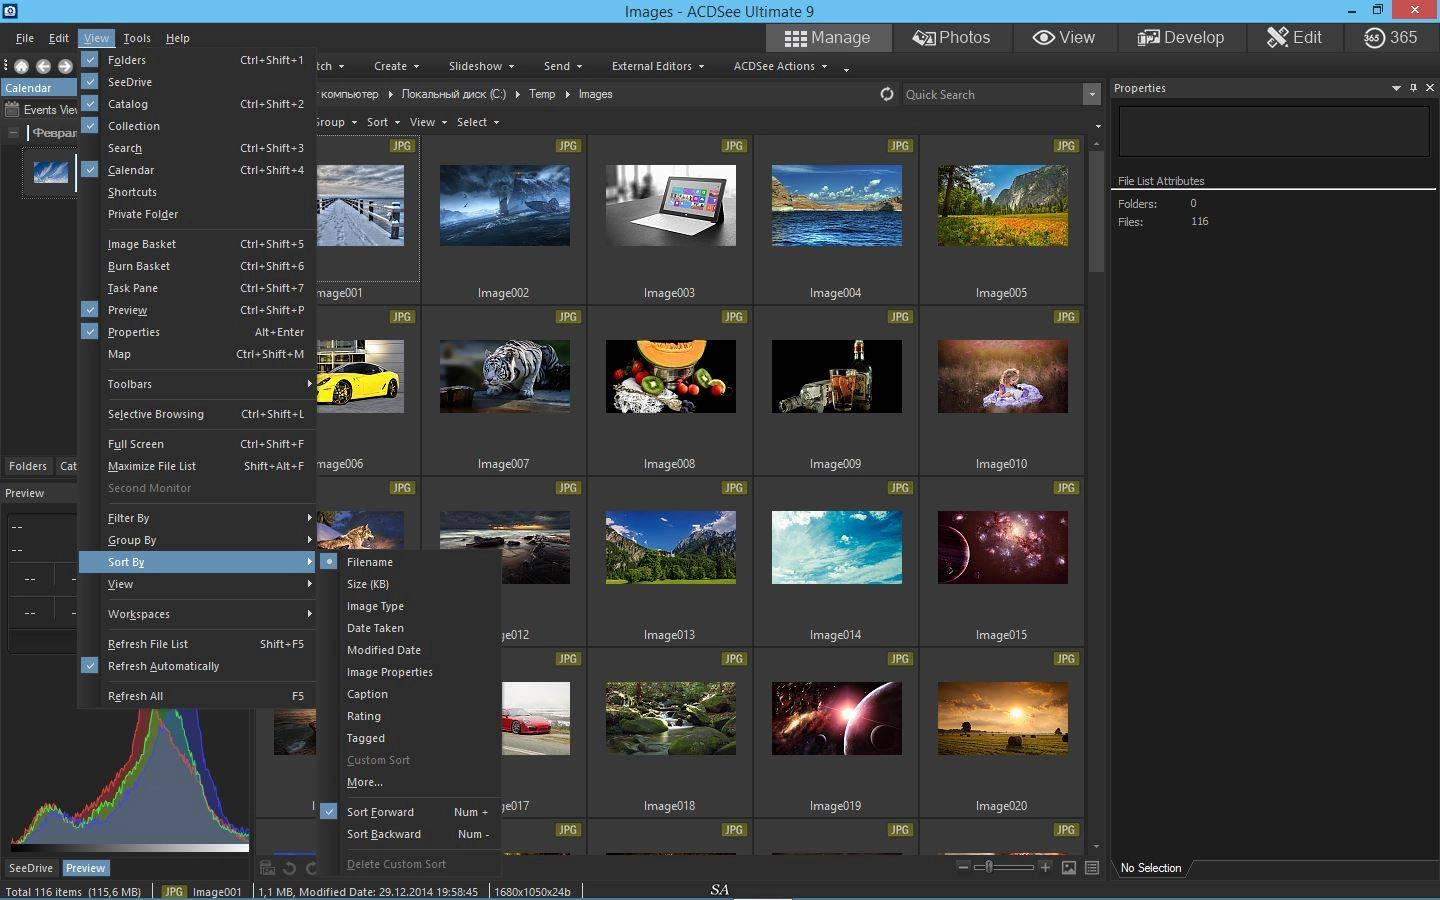The image size is (1440, 900).
Task: Choose Sort by Size (KB)
Action: pos(410,584)
